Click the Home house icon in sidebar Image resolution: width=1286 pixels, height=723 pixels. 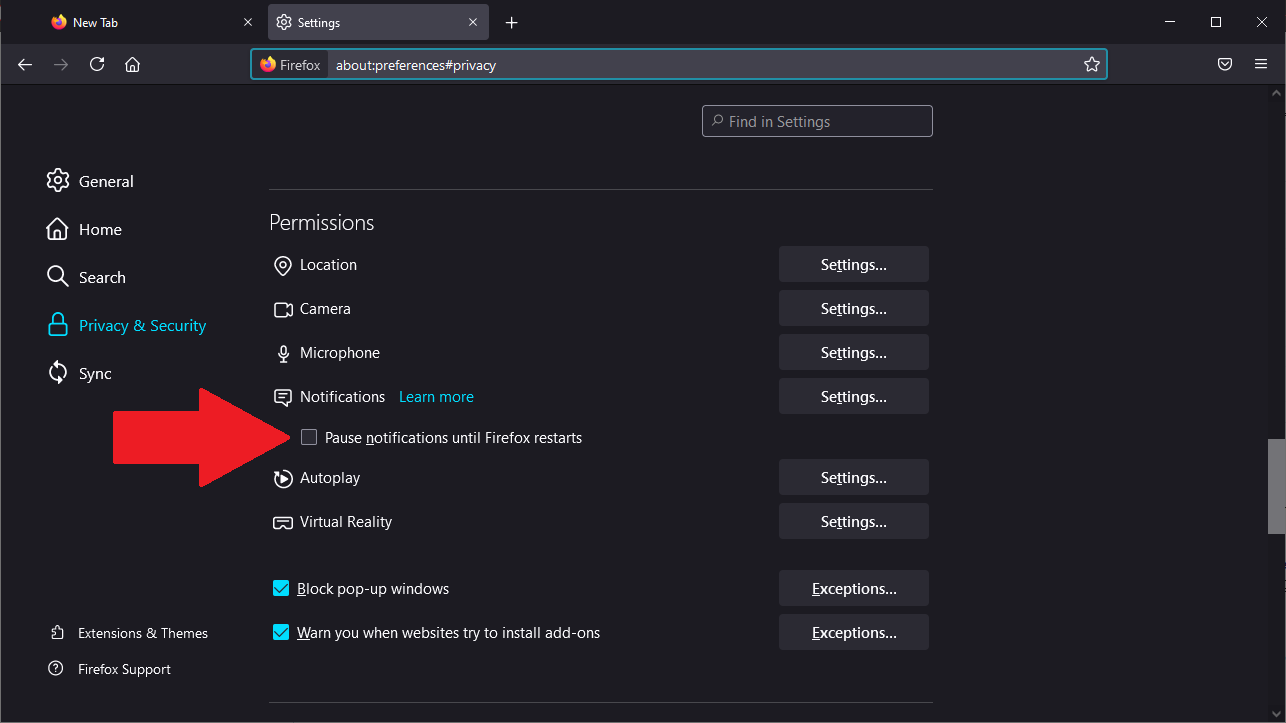58,229
